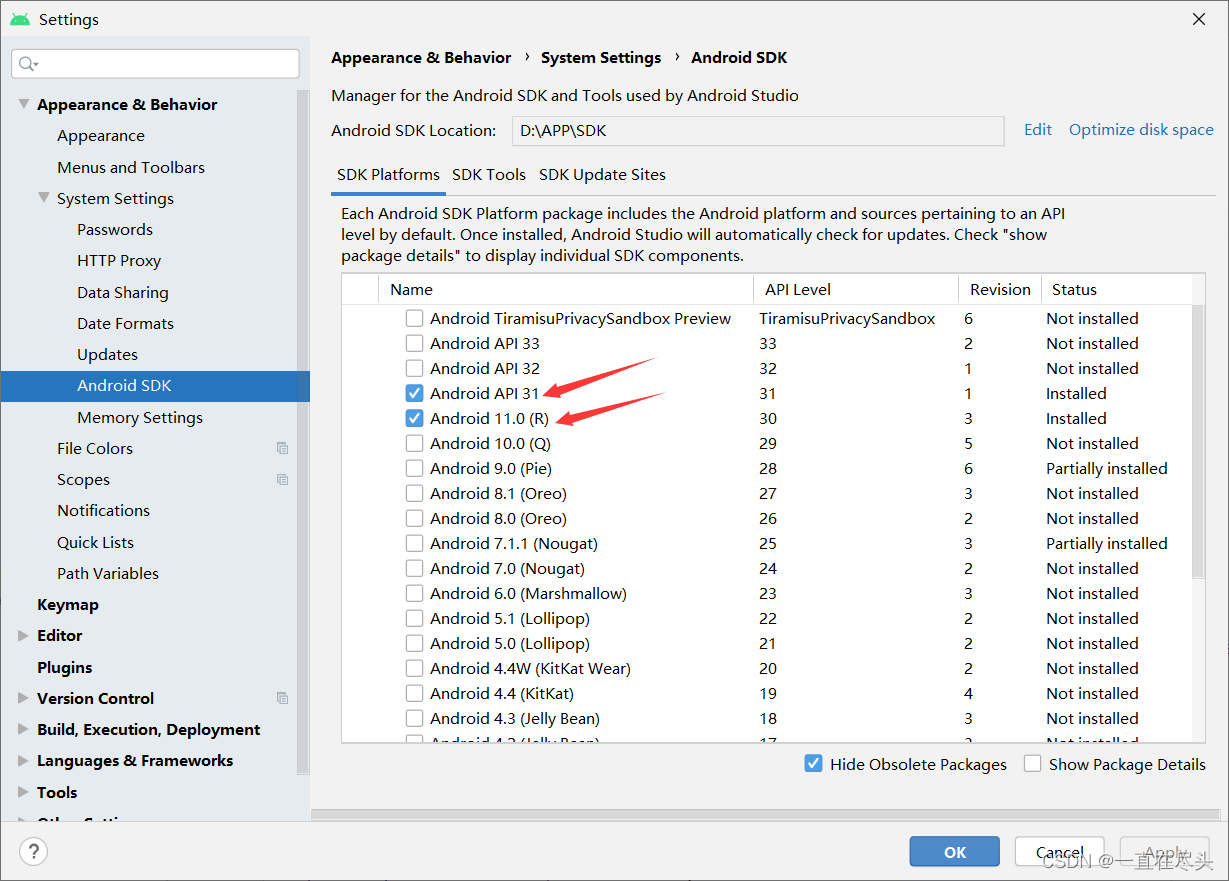Click the project-level icon beside Version Control

point(283,698)
